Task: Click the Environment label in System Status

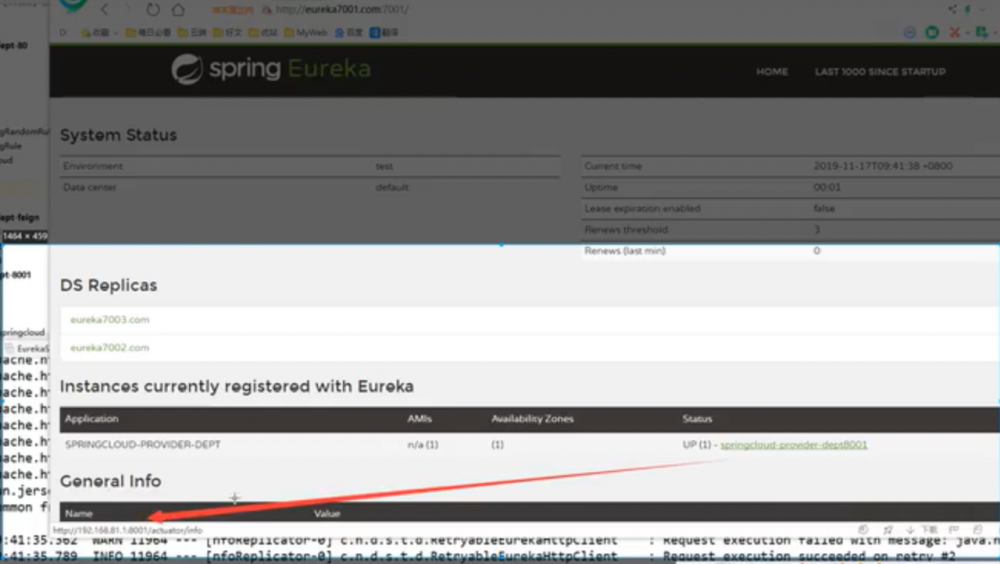Action: pos(93,166)
